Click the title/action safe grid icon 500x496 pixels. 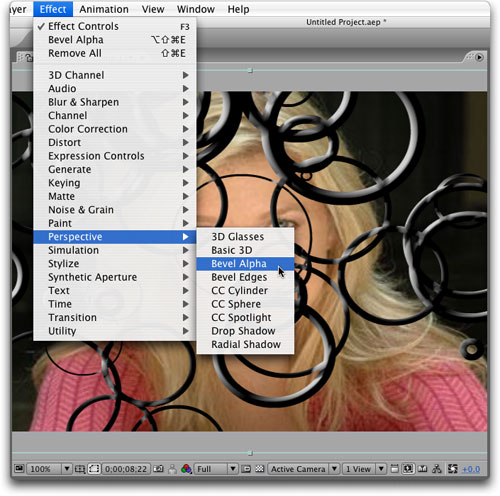tap(80, 469)
